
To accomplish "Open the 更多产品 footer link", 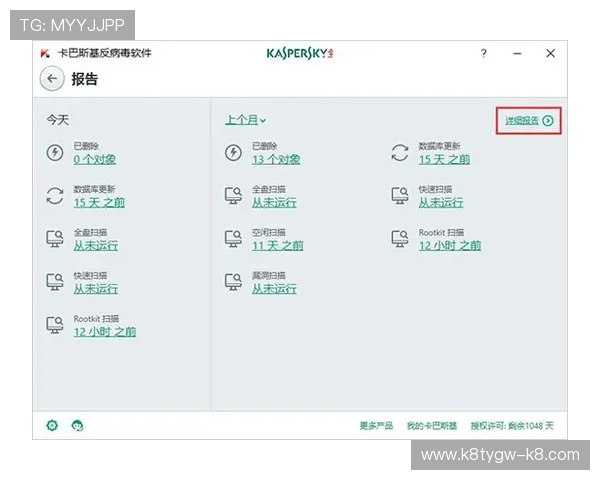I will tap(376, 426).
